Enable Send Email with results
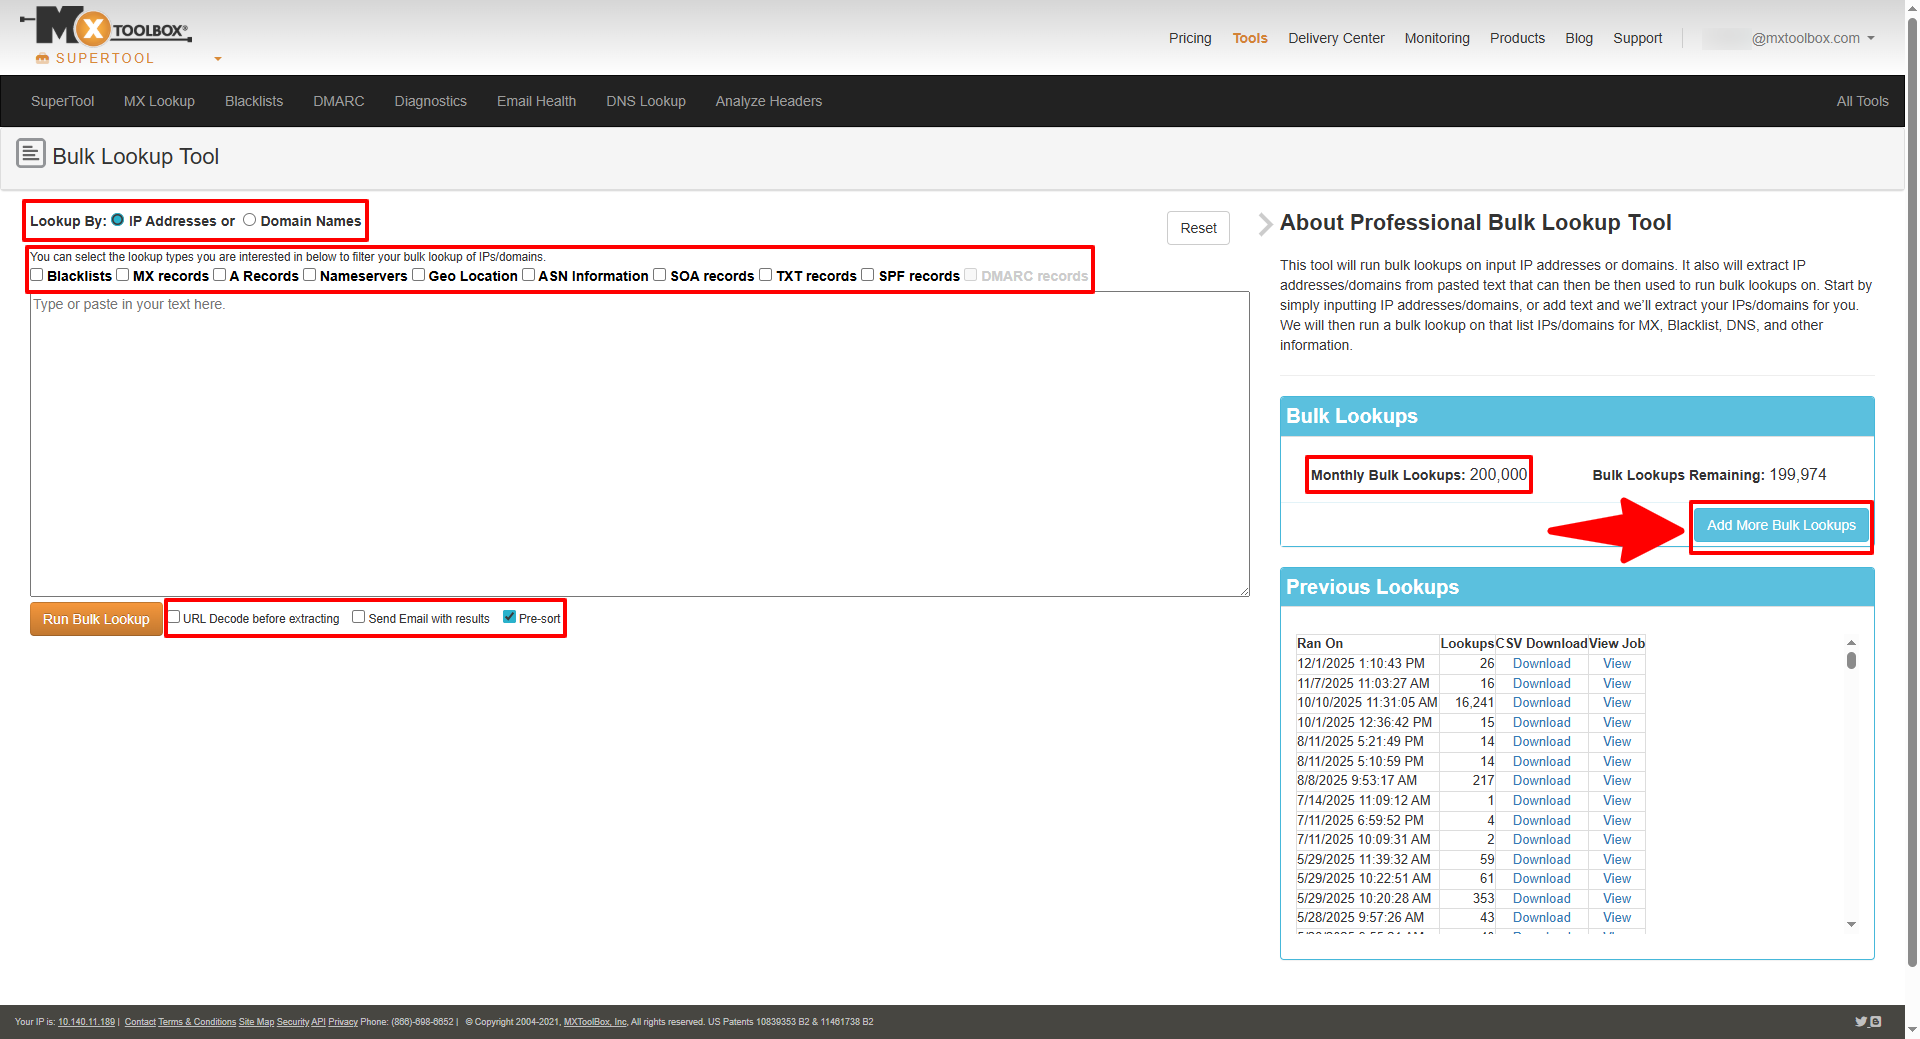Screen dimensions: 1920x1039 tap(358, 616)
